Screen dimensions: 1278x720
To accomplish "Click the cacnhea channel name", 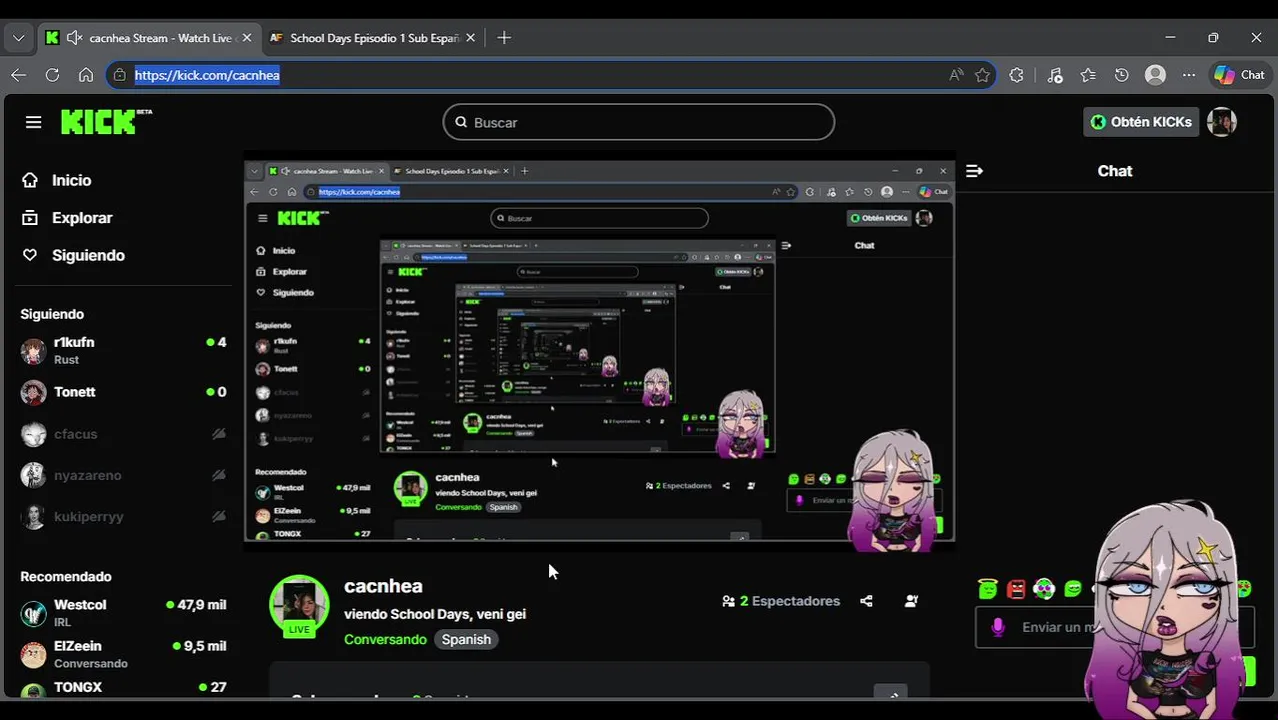I will [383, 586].
